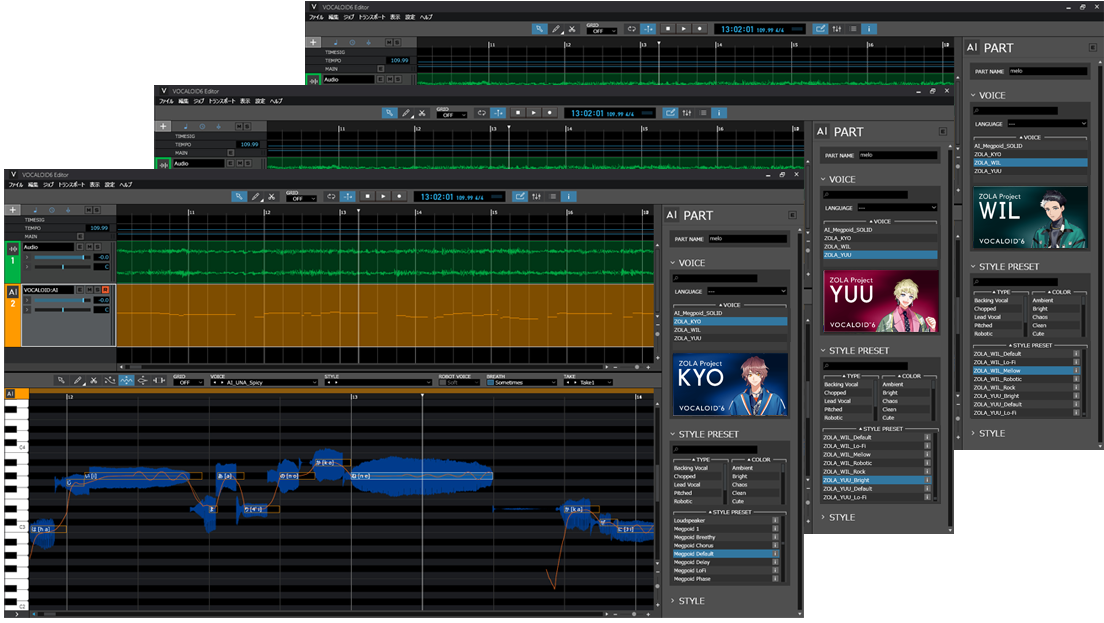Choose the Loudspeaker style preset

(725, 520)
